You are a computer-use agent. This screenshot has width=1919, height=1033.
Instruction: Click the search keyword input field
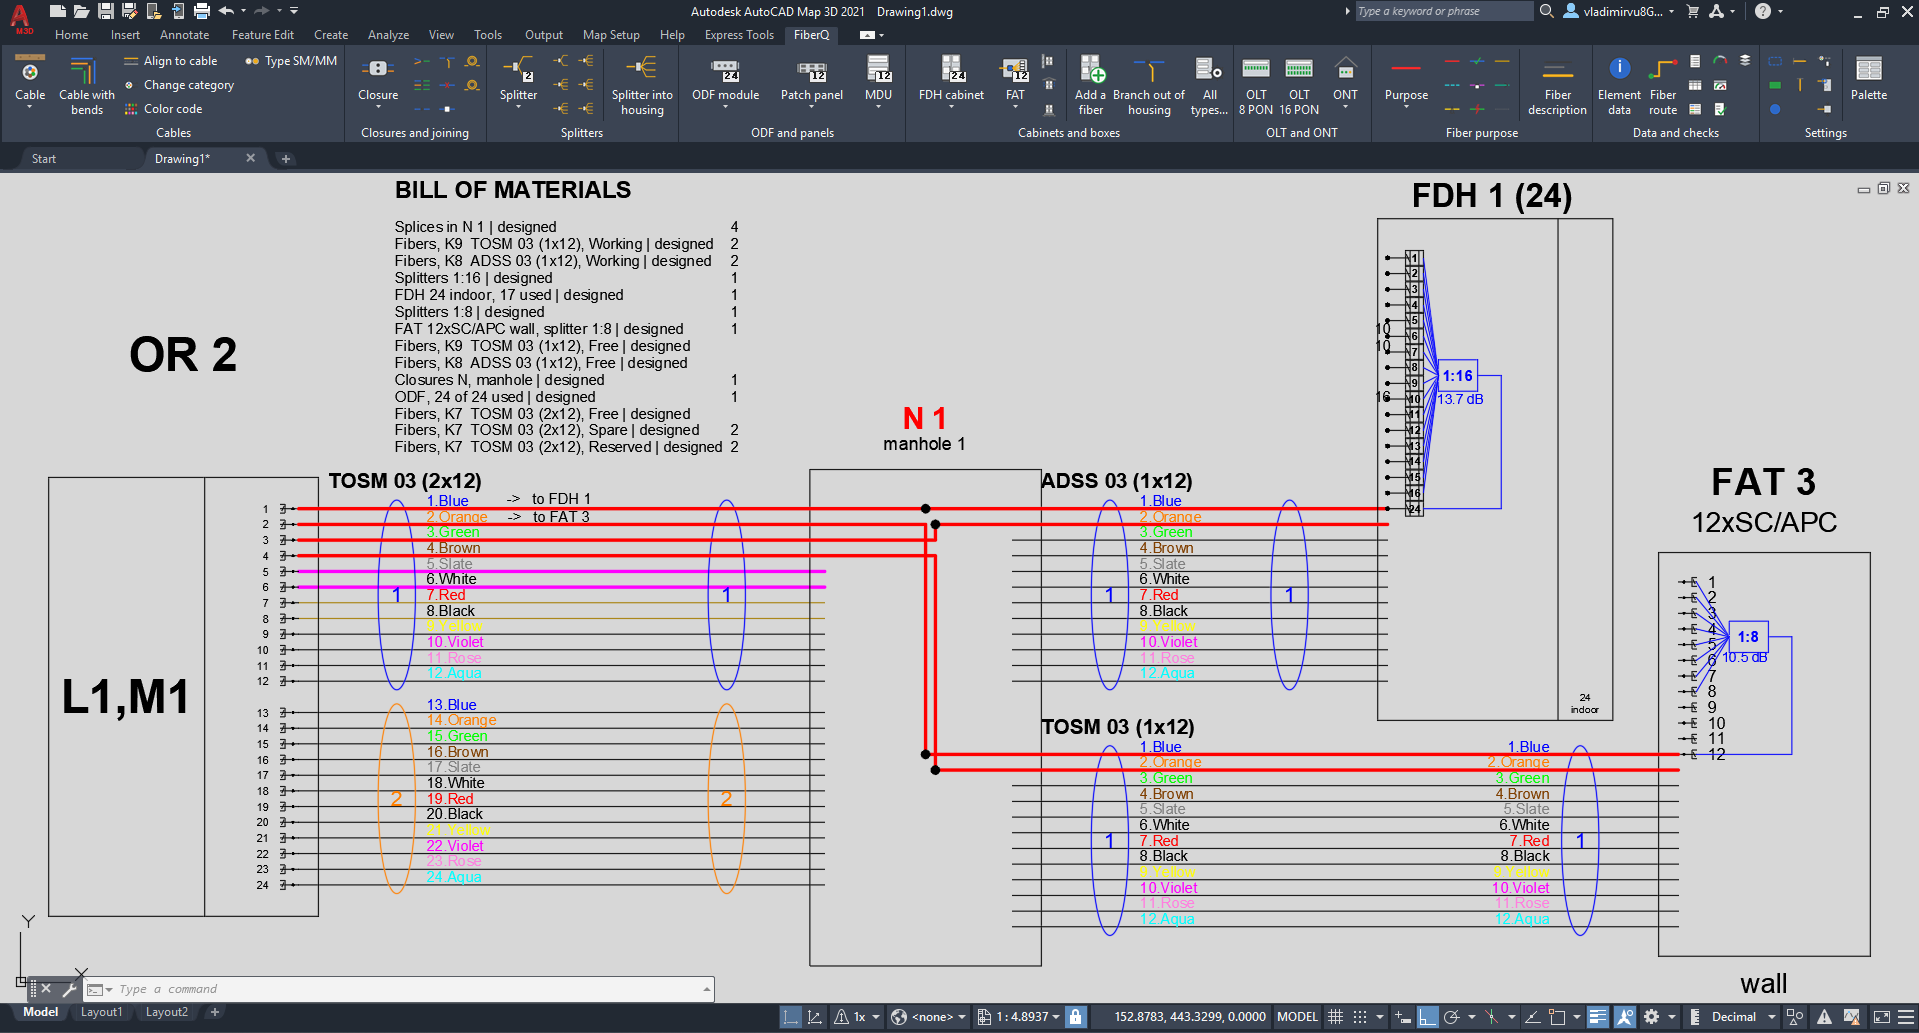pyautogui.click(x=1444, y=11)
